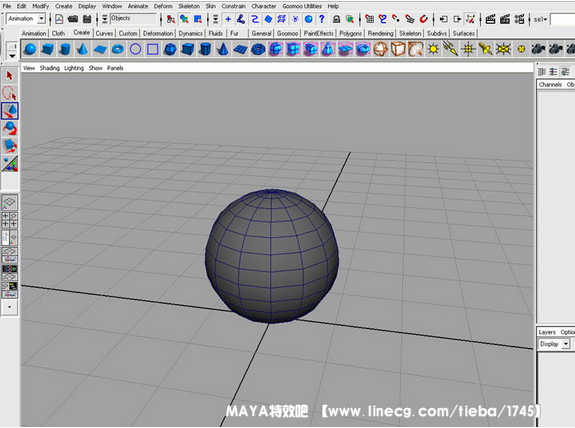Activate the Lasso selection tool
Image resolution: width=575 pixels, height=428 pixels.
coord(10,93)
